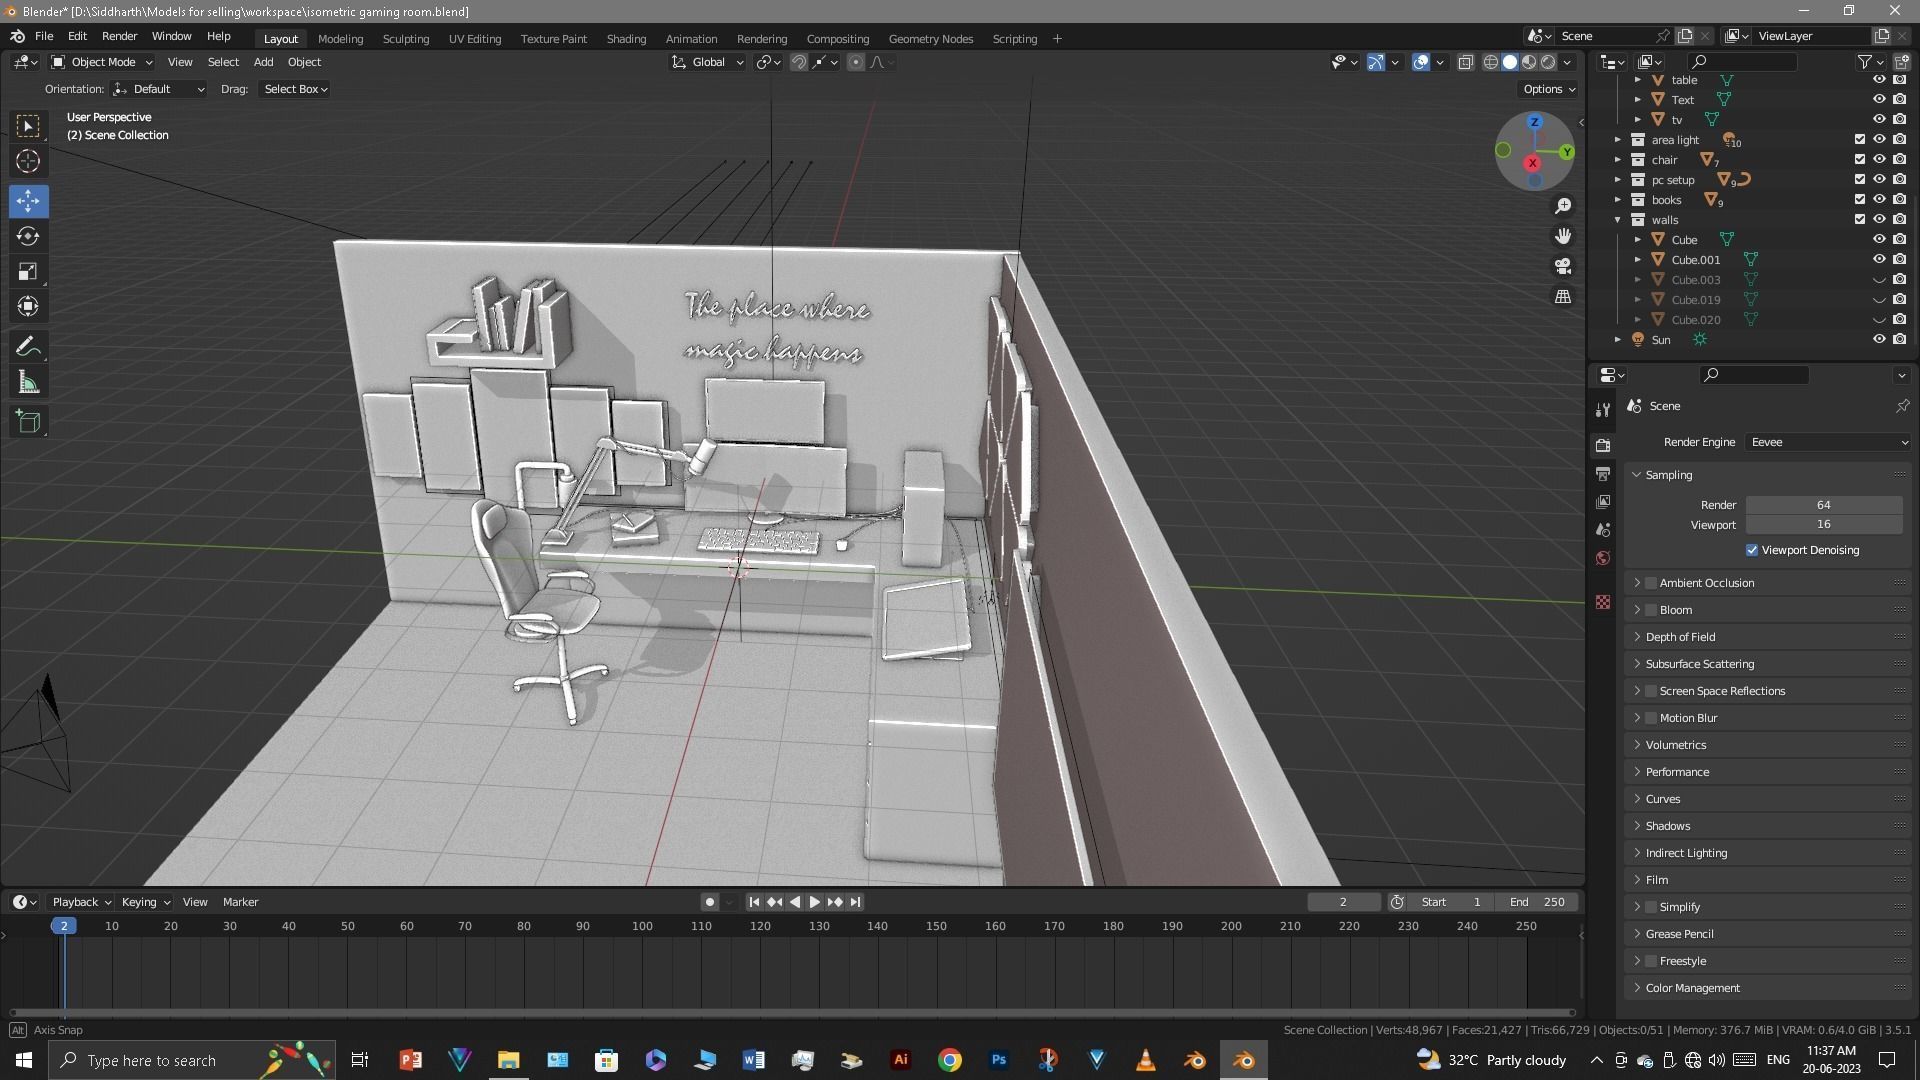Viewport: 1920px width, 1080px height.
Task: Activate the Scale tool
Action: 28,271
